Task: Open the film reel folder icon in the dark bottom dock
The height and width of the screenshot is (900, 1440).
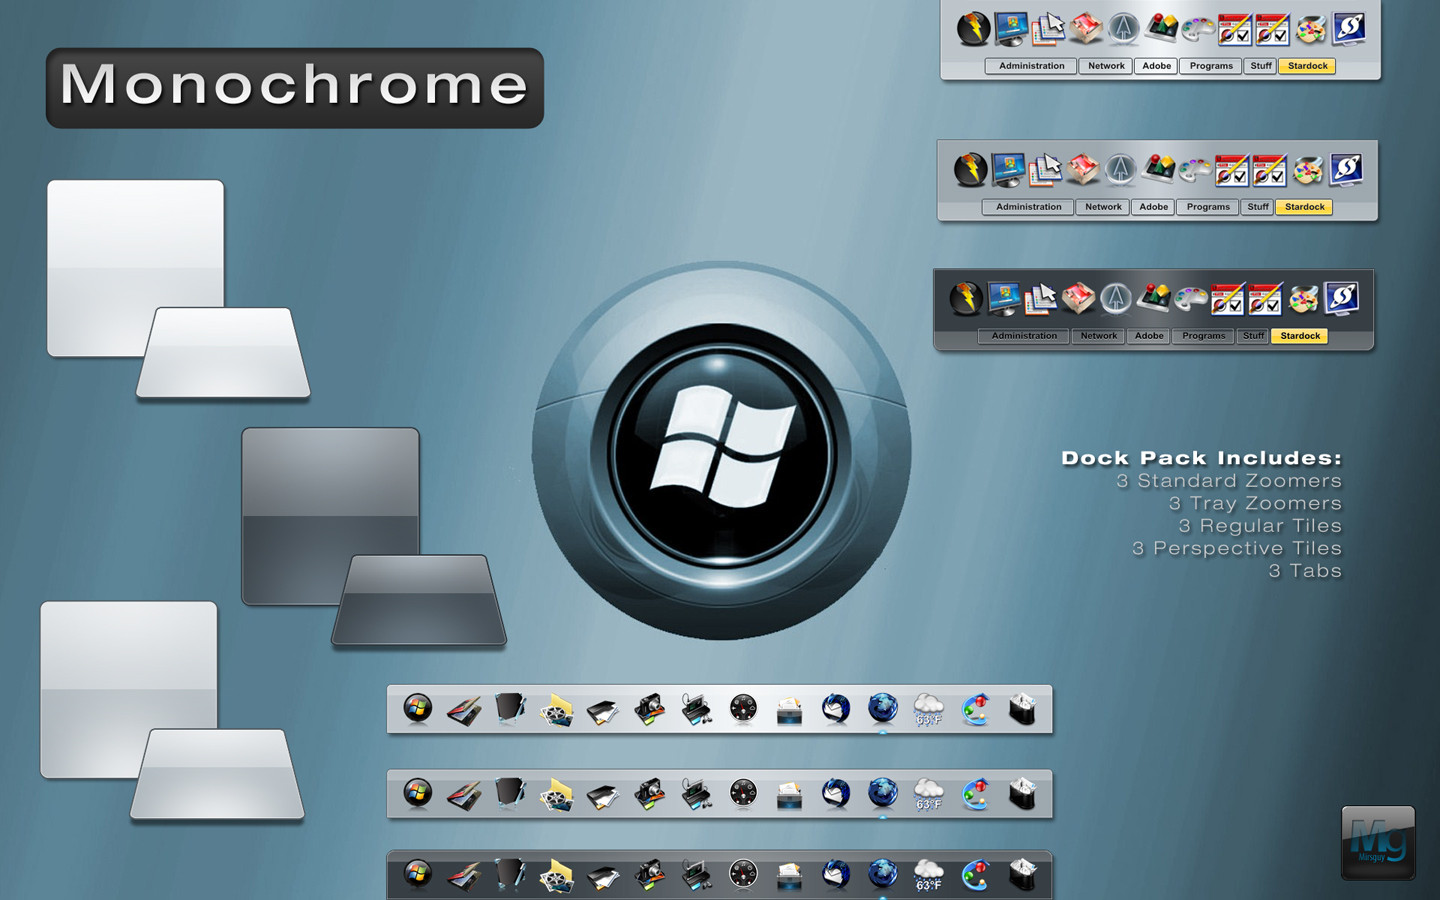Action: tap(556, 877)
